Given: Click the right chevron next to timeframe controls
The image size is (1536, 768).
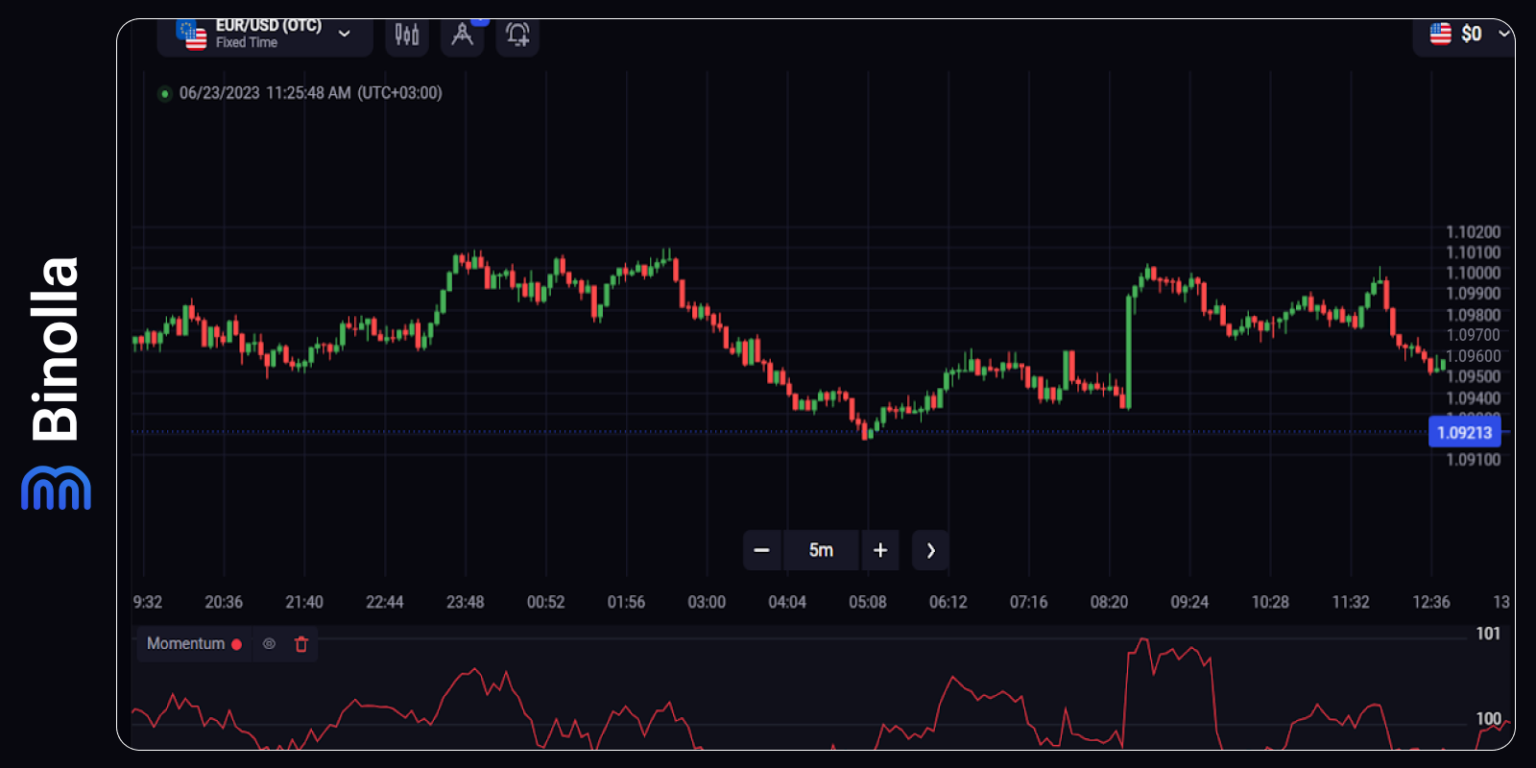Looking at the screenshot, I should pyautogui.click(x=930, y=550).
